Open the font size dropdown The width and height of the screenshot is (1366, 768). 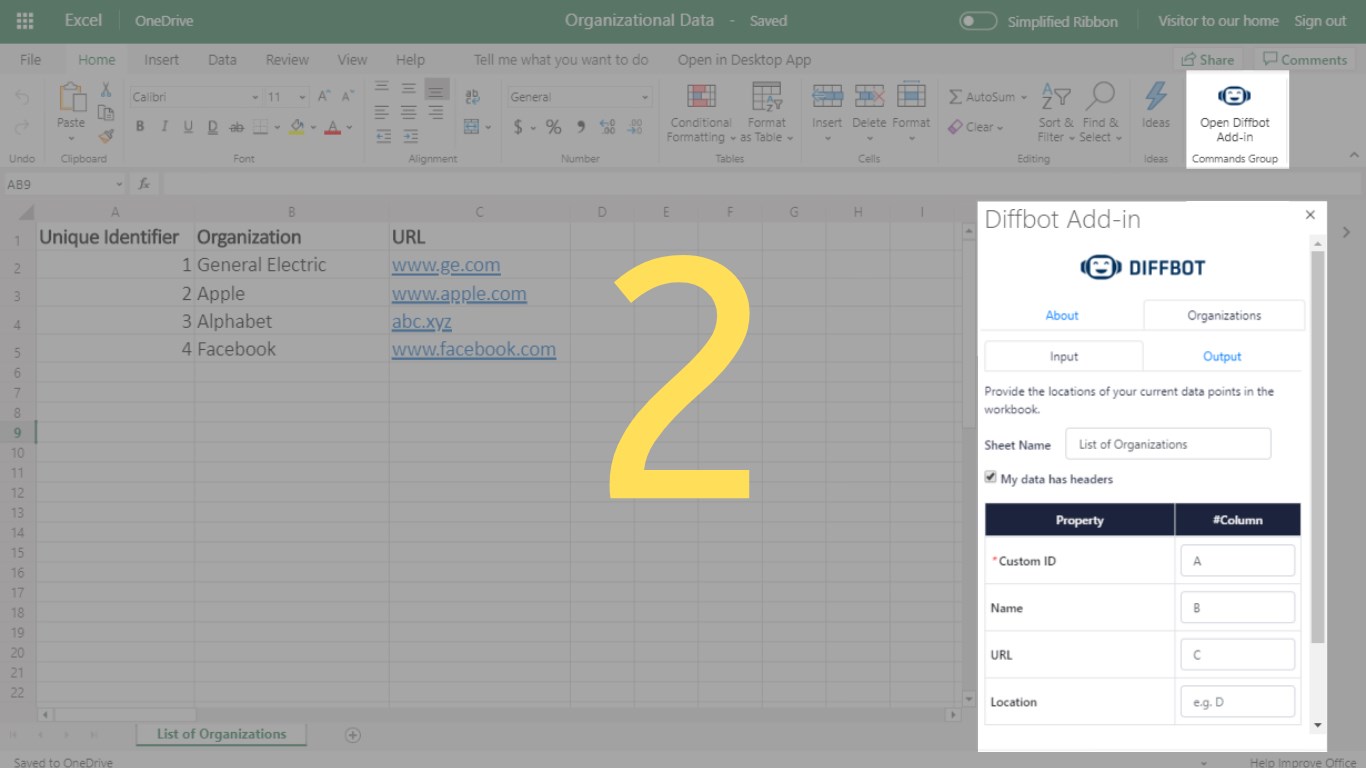[x=302, y=97]
